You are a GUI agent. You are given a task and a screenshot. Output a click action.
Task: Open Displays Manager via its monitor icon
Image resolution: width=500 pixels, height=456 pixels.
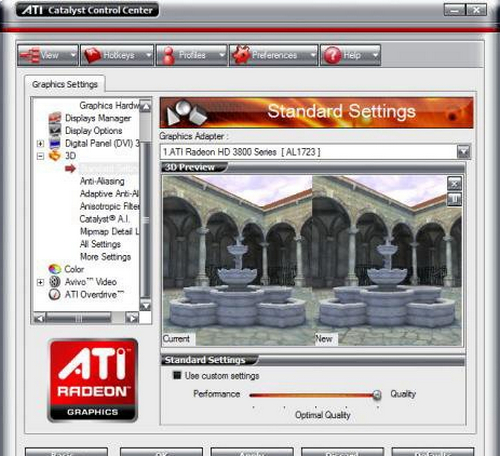55,118
